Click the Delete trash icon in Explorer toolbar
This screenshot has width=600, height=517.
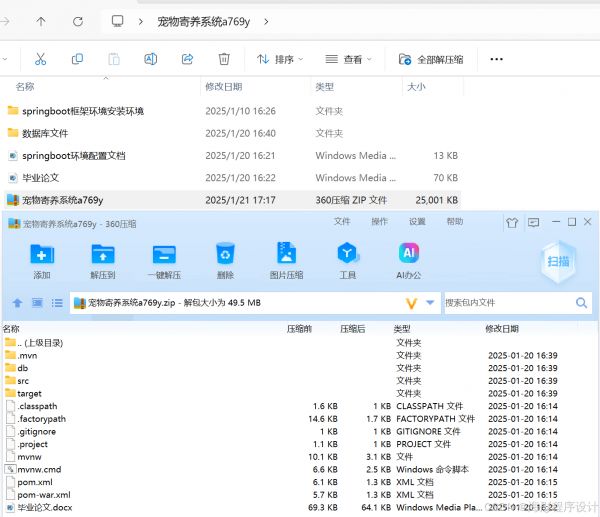click(x=224, y=59)
